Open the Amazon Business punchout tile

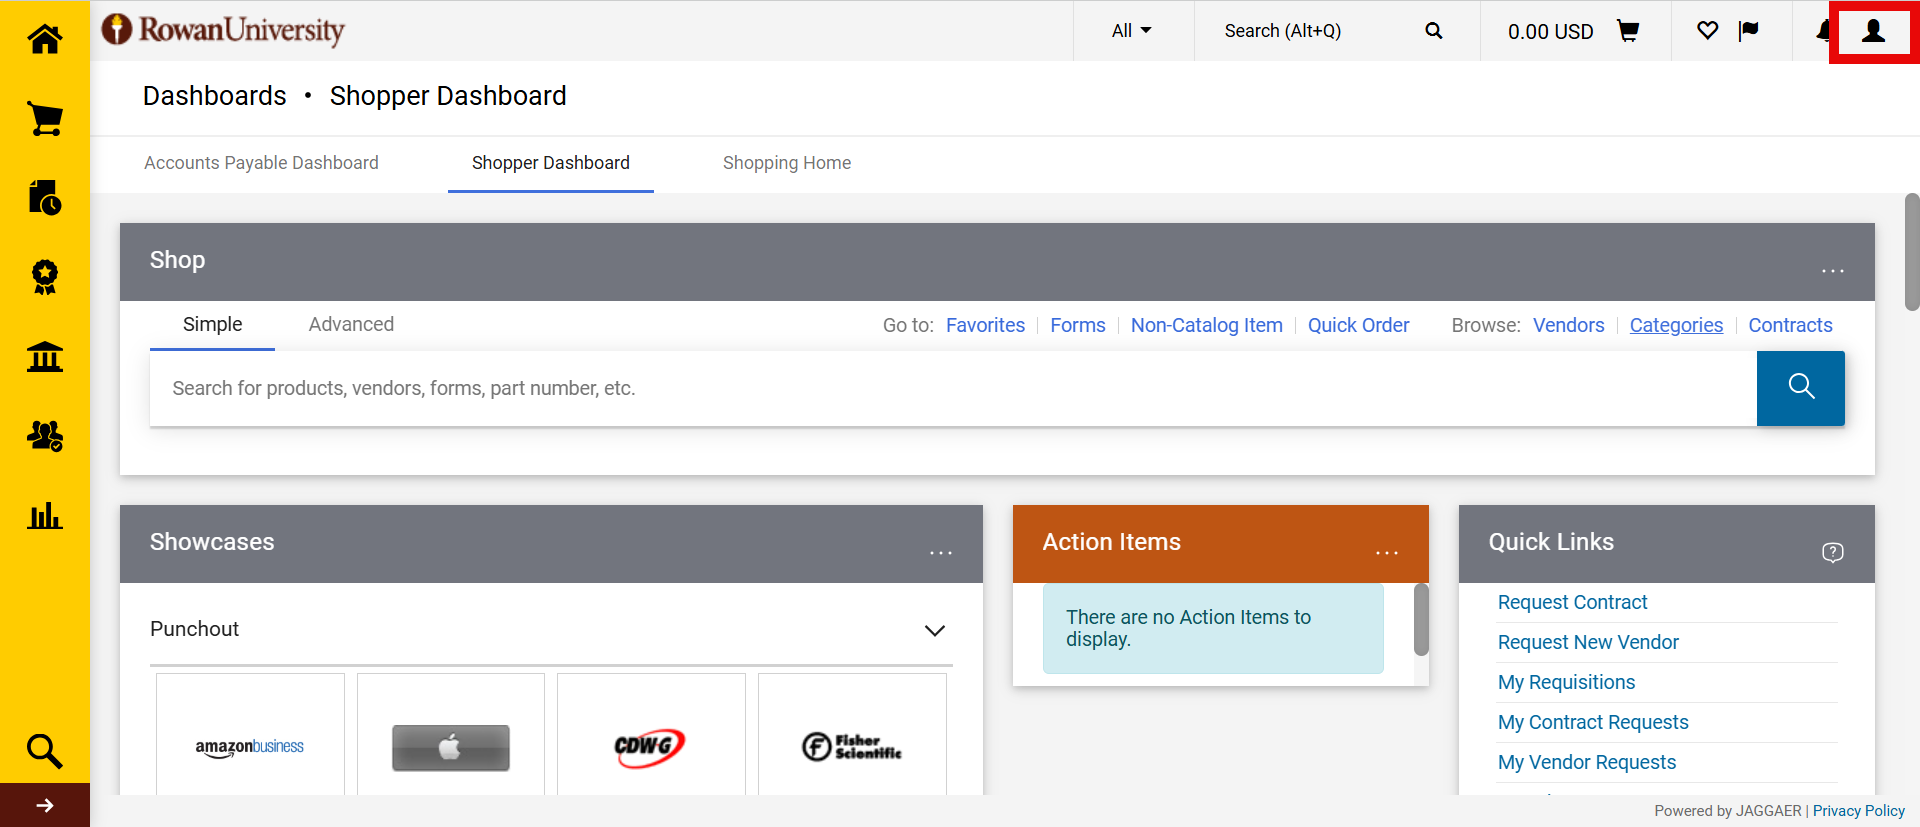(x=250, y=746)
